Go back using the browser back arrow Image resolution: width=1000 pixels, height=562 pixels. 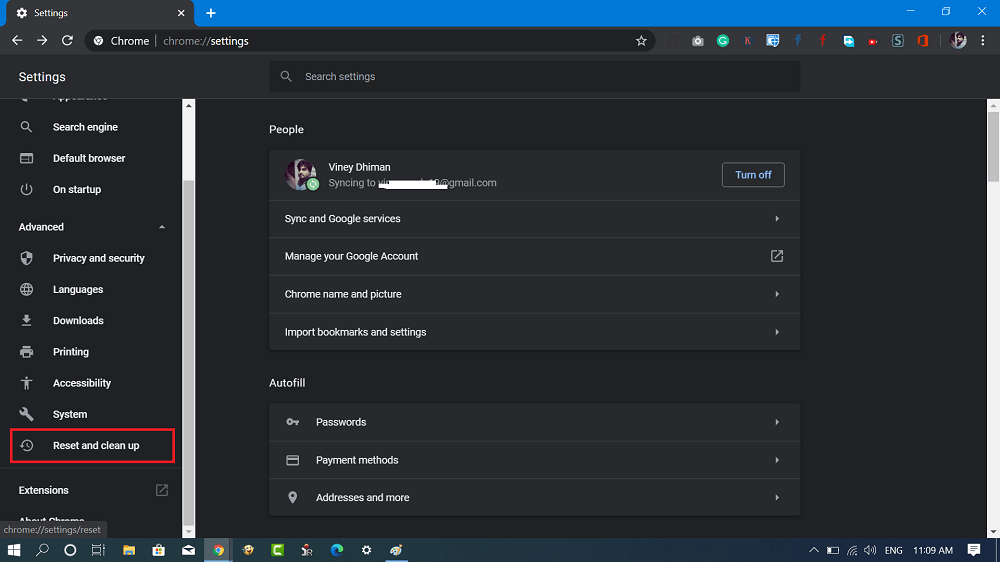[x=17, y=41]
